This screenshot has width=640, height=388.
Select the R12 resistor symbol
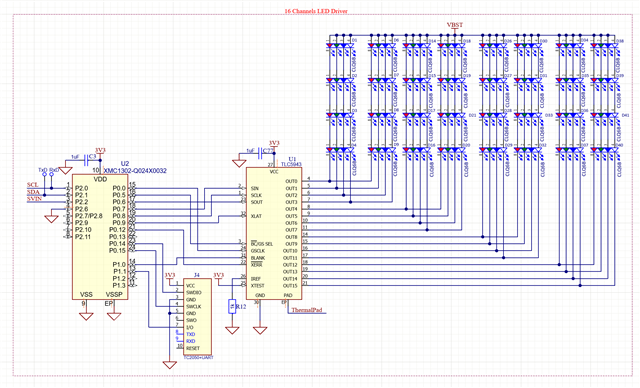[x=232, y=306]
